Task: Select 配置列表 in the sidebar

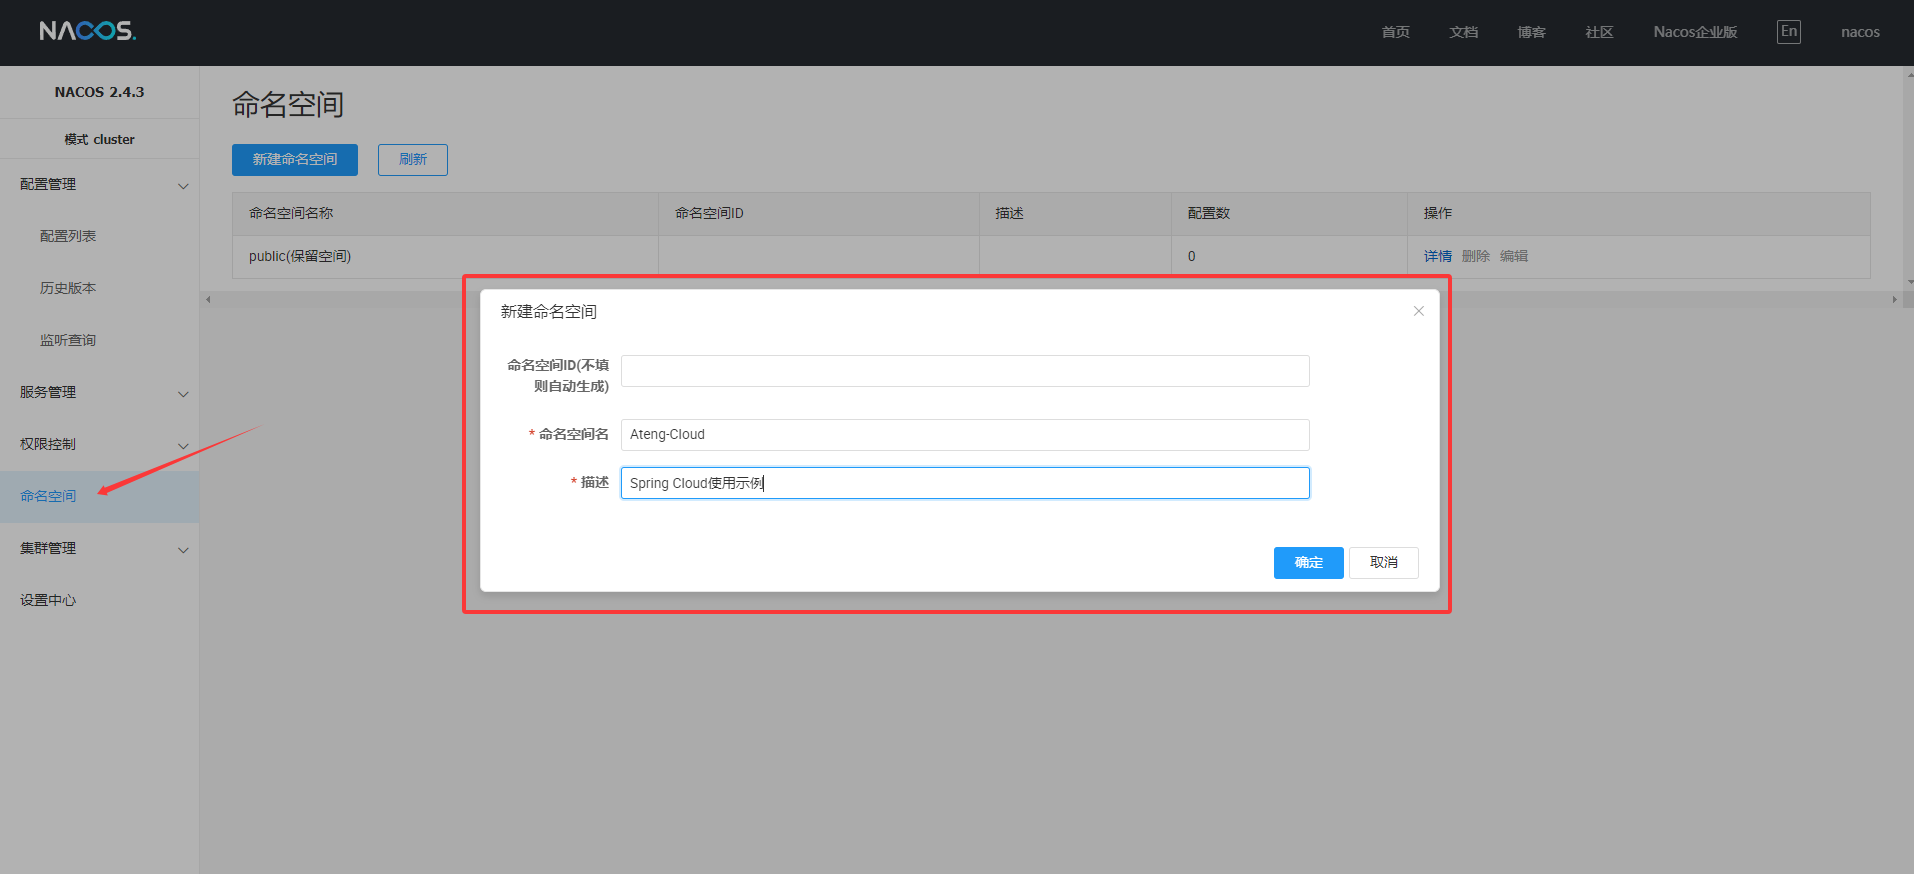Action: (x=68, y=236)
